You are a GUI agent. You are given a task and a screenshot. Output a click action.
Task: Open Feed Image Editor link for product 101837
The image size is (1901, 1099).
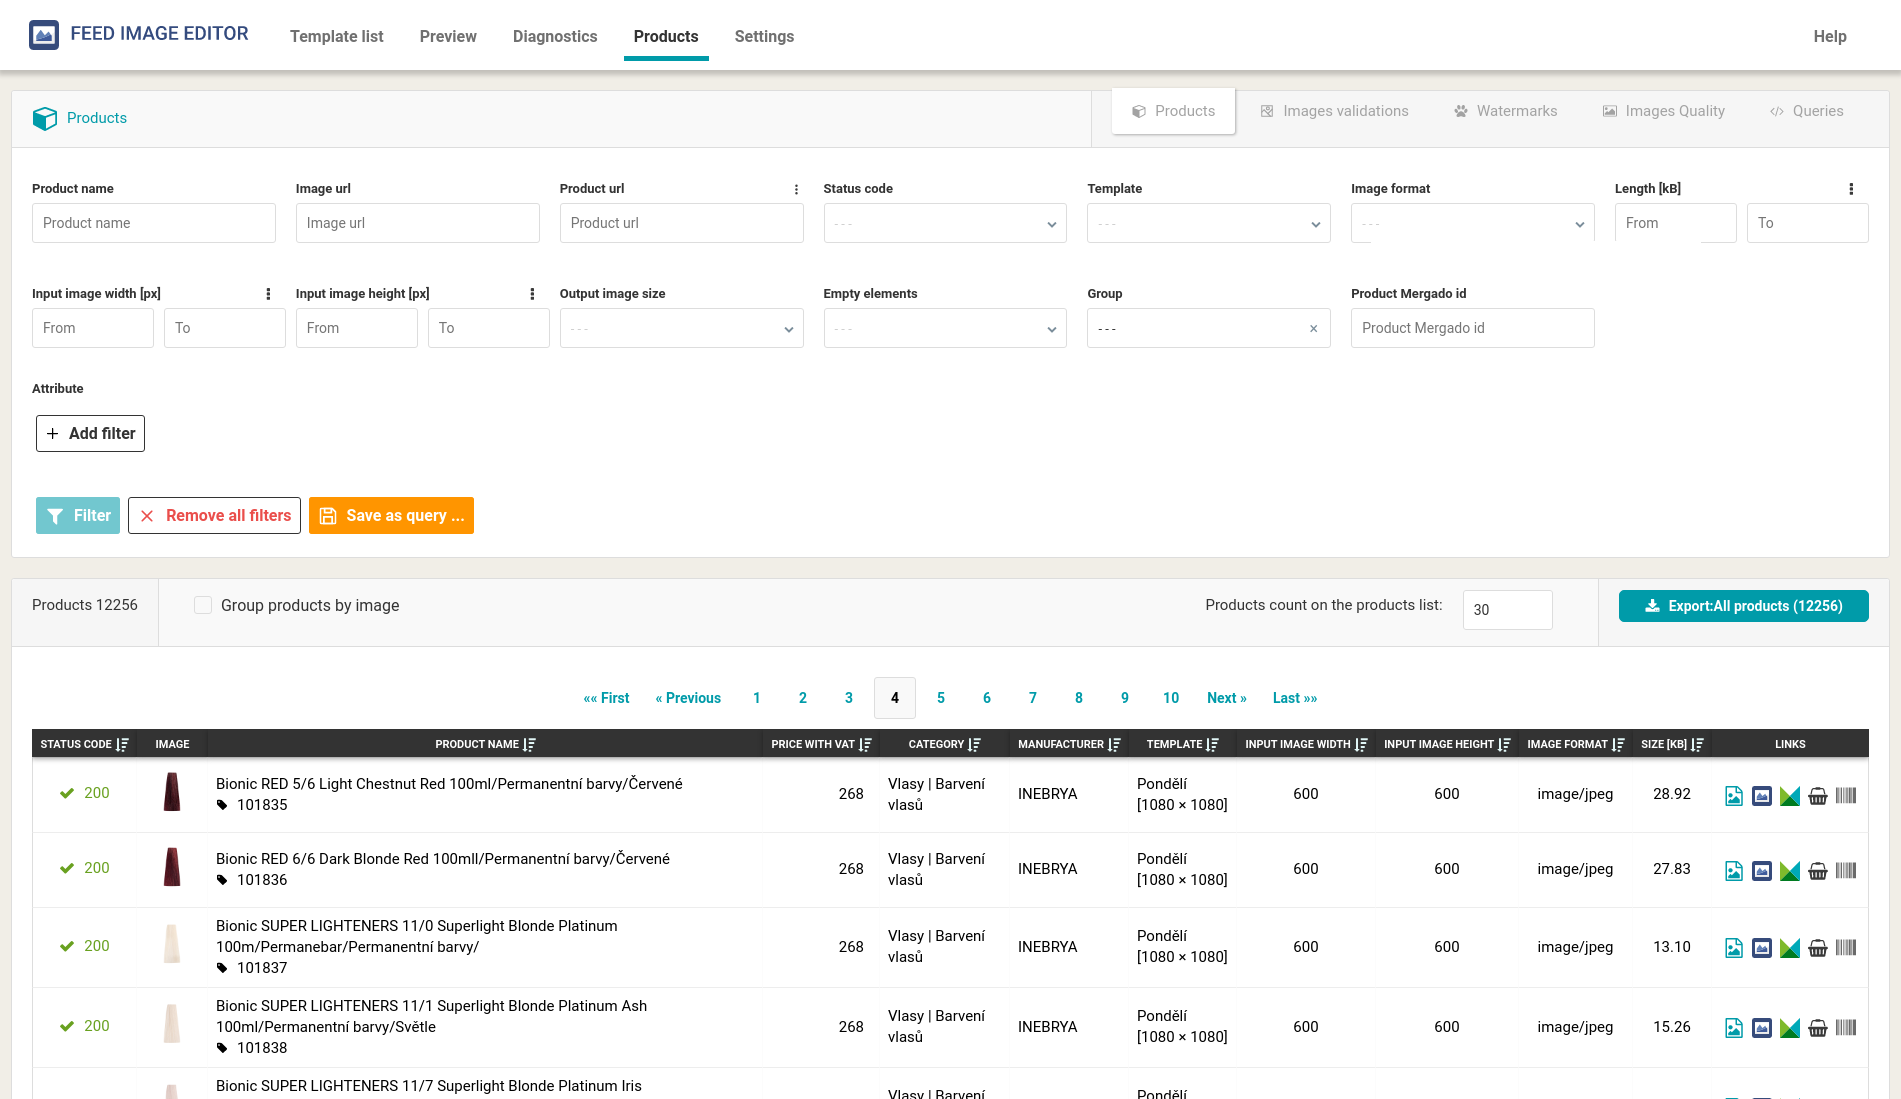click(x=1762, y=948)
